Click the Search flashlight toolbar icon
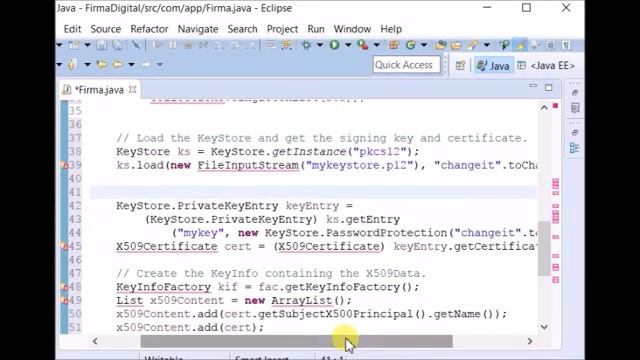Viewport: 640px width, 360px height. click(x=473, y=45)
